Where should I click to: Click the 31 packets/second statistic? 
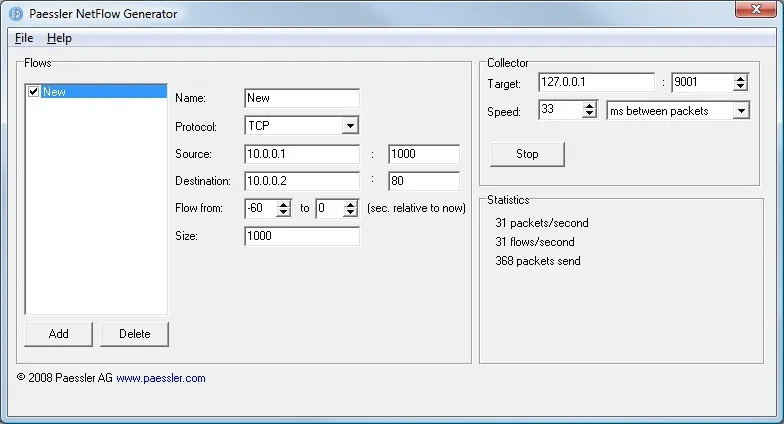coord(542,223)
